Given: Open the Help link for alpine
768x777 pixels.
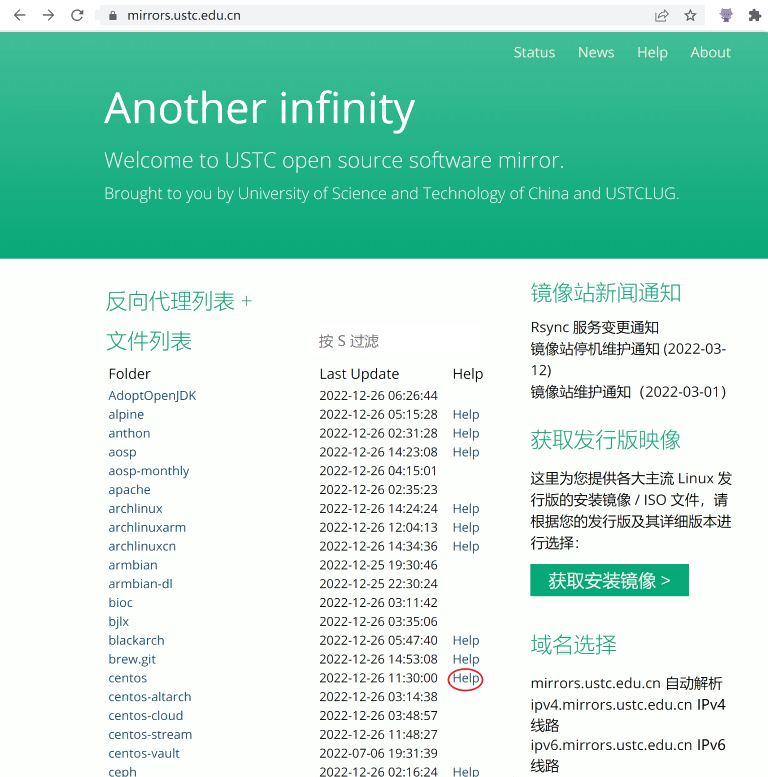Looking at the screenshot, I should coord(466,414).
